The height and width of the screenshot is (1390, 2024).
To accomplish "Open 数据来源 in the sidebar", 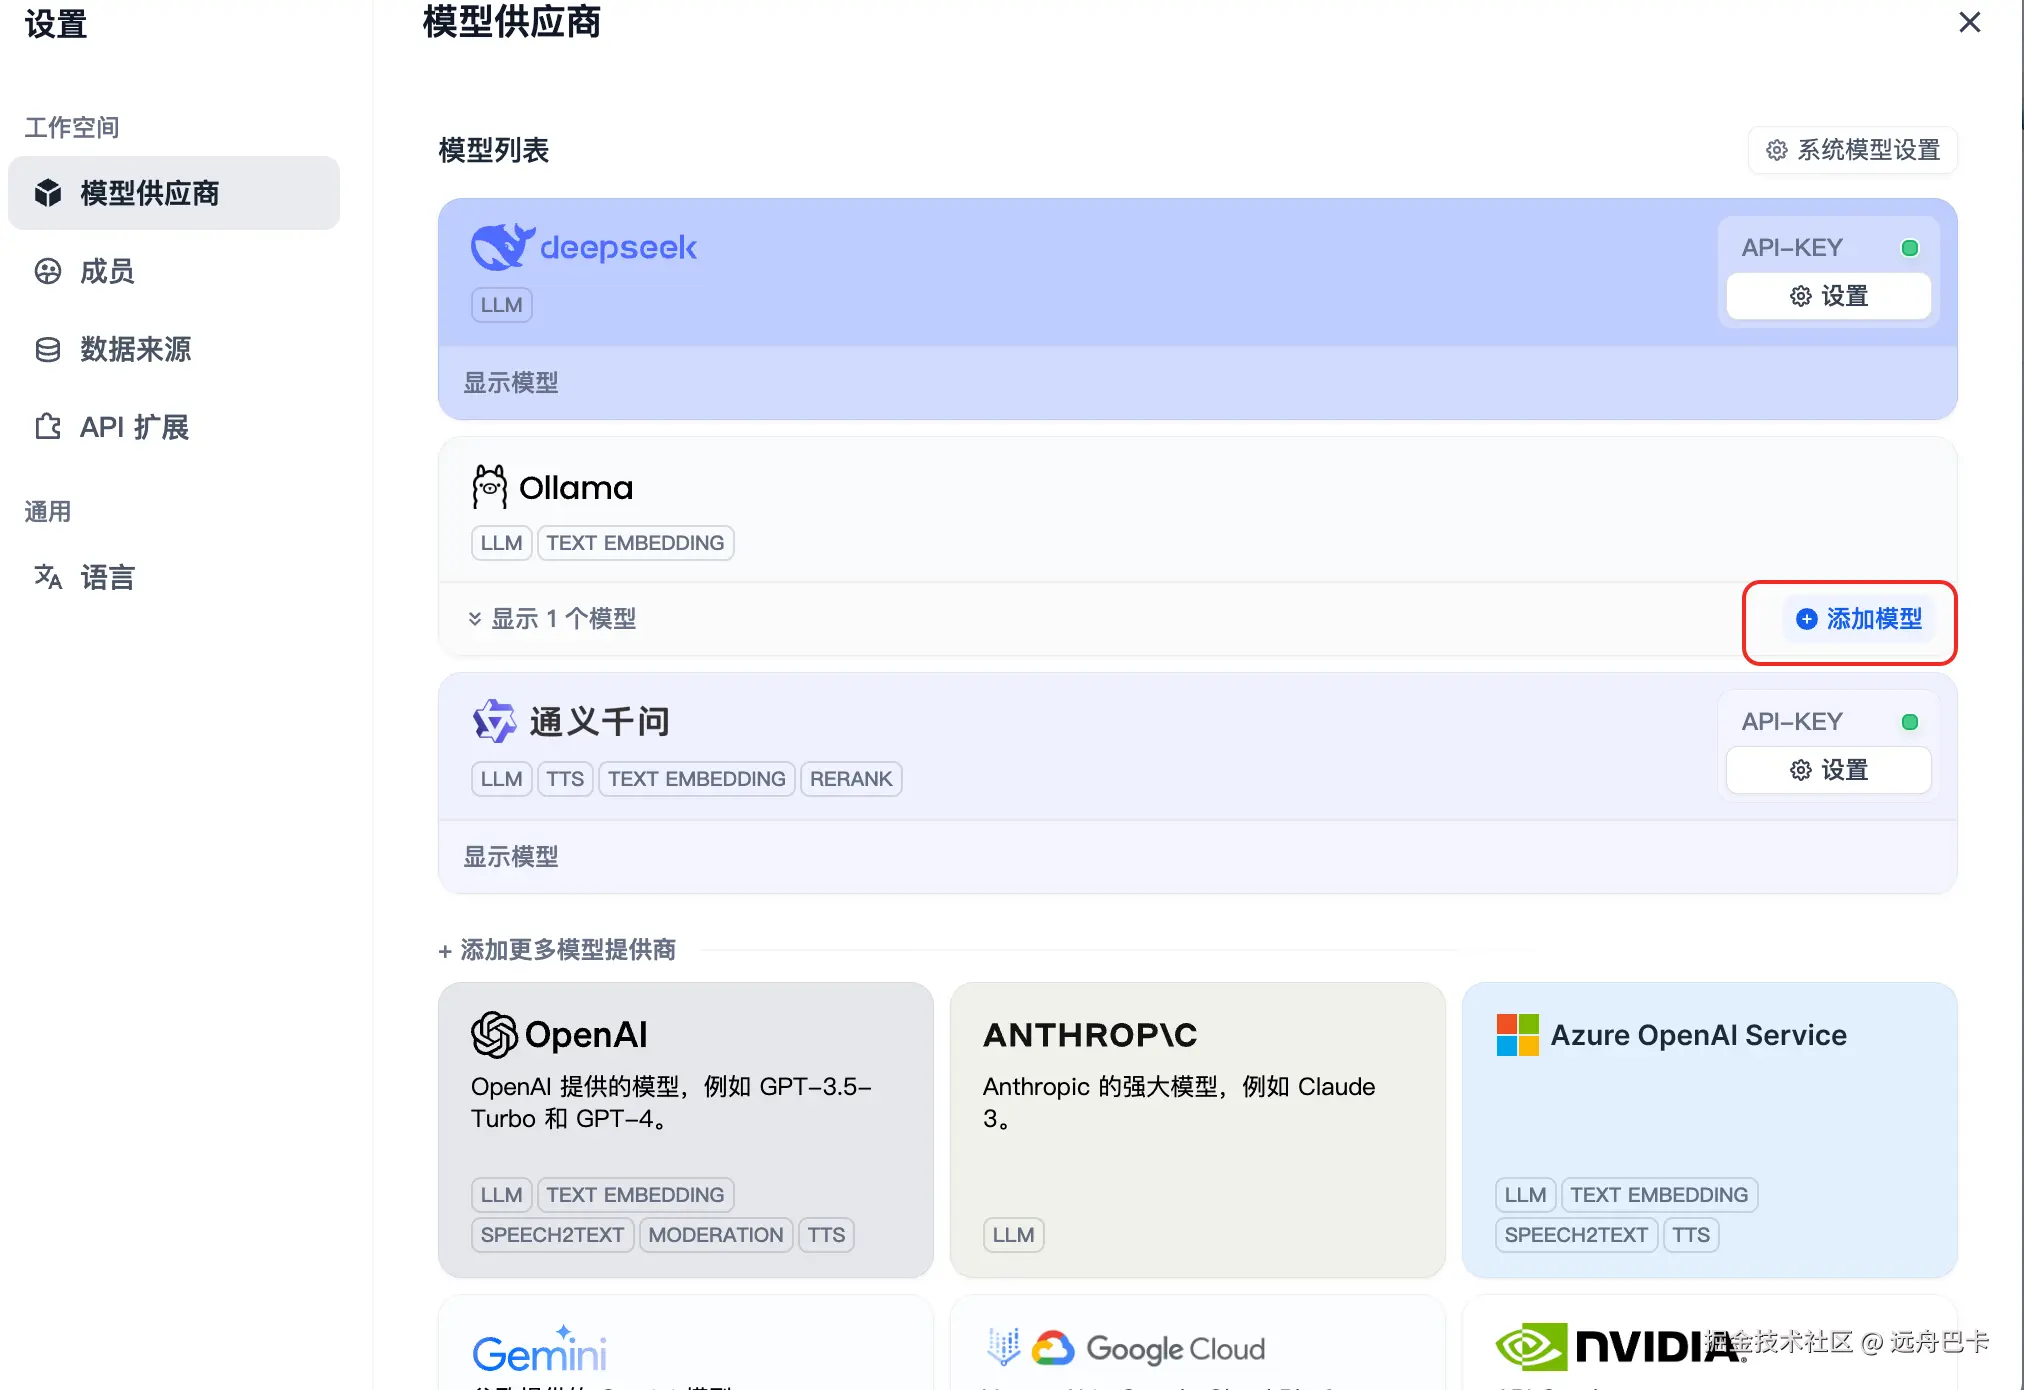I will 134,349.
